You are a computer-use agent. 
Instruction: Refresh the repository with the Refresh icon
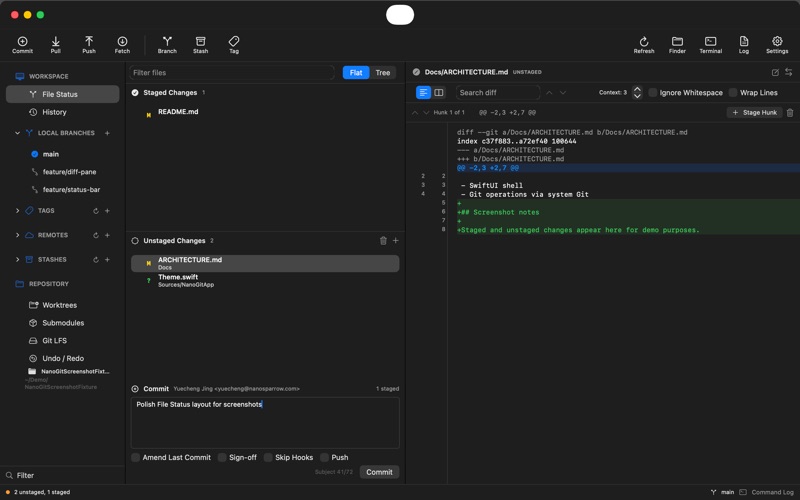(644, 44)
